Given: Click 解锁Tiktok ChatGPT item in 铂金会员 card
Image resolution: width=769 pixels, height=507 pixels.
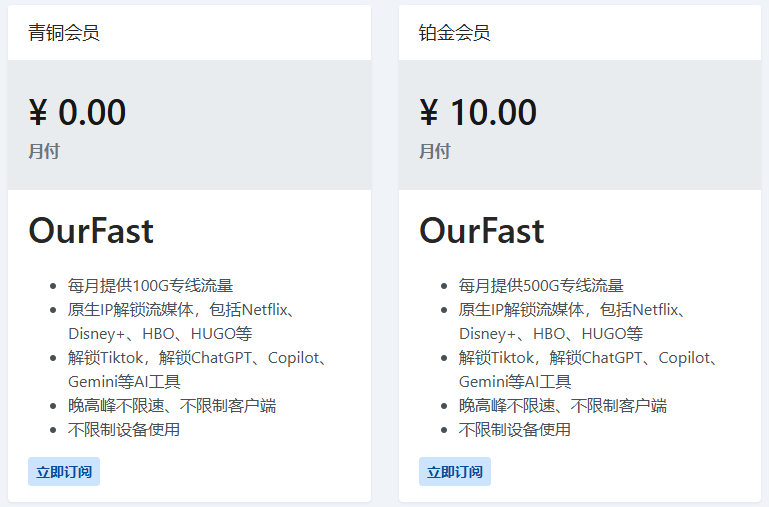Looking at the screenshot, I should (589, 370).
